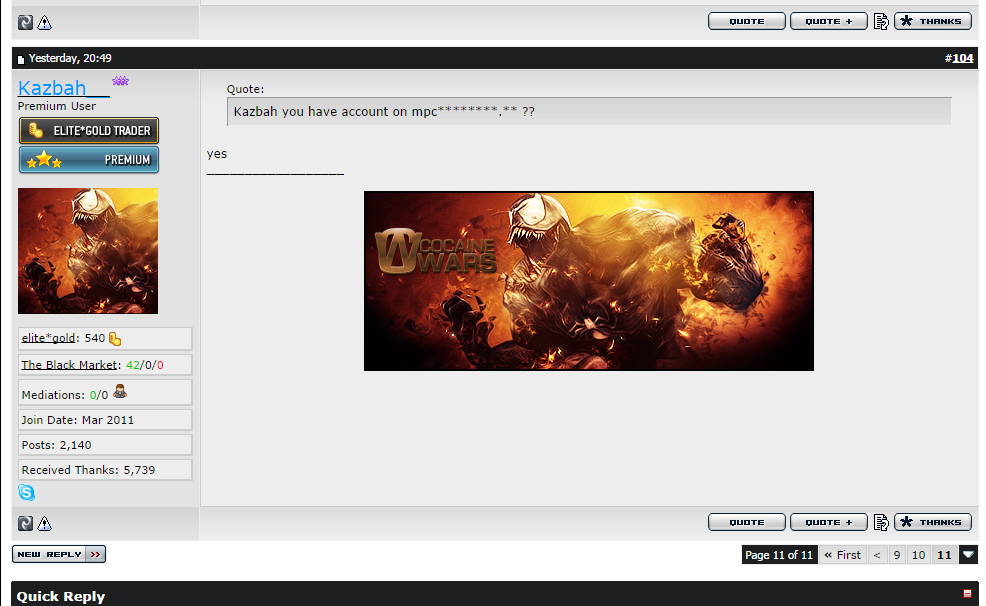Click Quote + button on the upper post
This screenshot has height=606, width=986.
pyautogui.click(x=828, y=21)
